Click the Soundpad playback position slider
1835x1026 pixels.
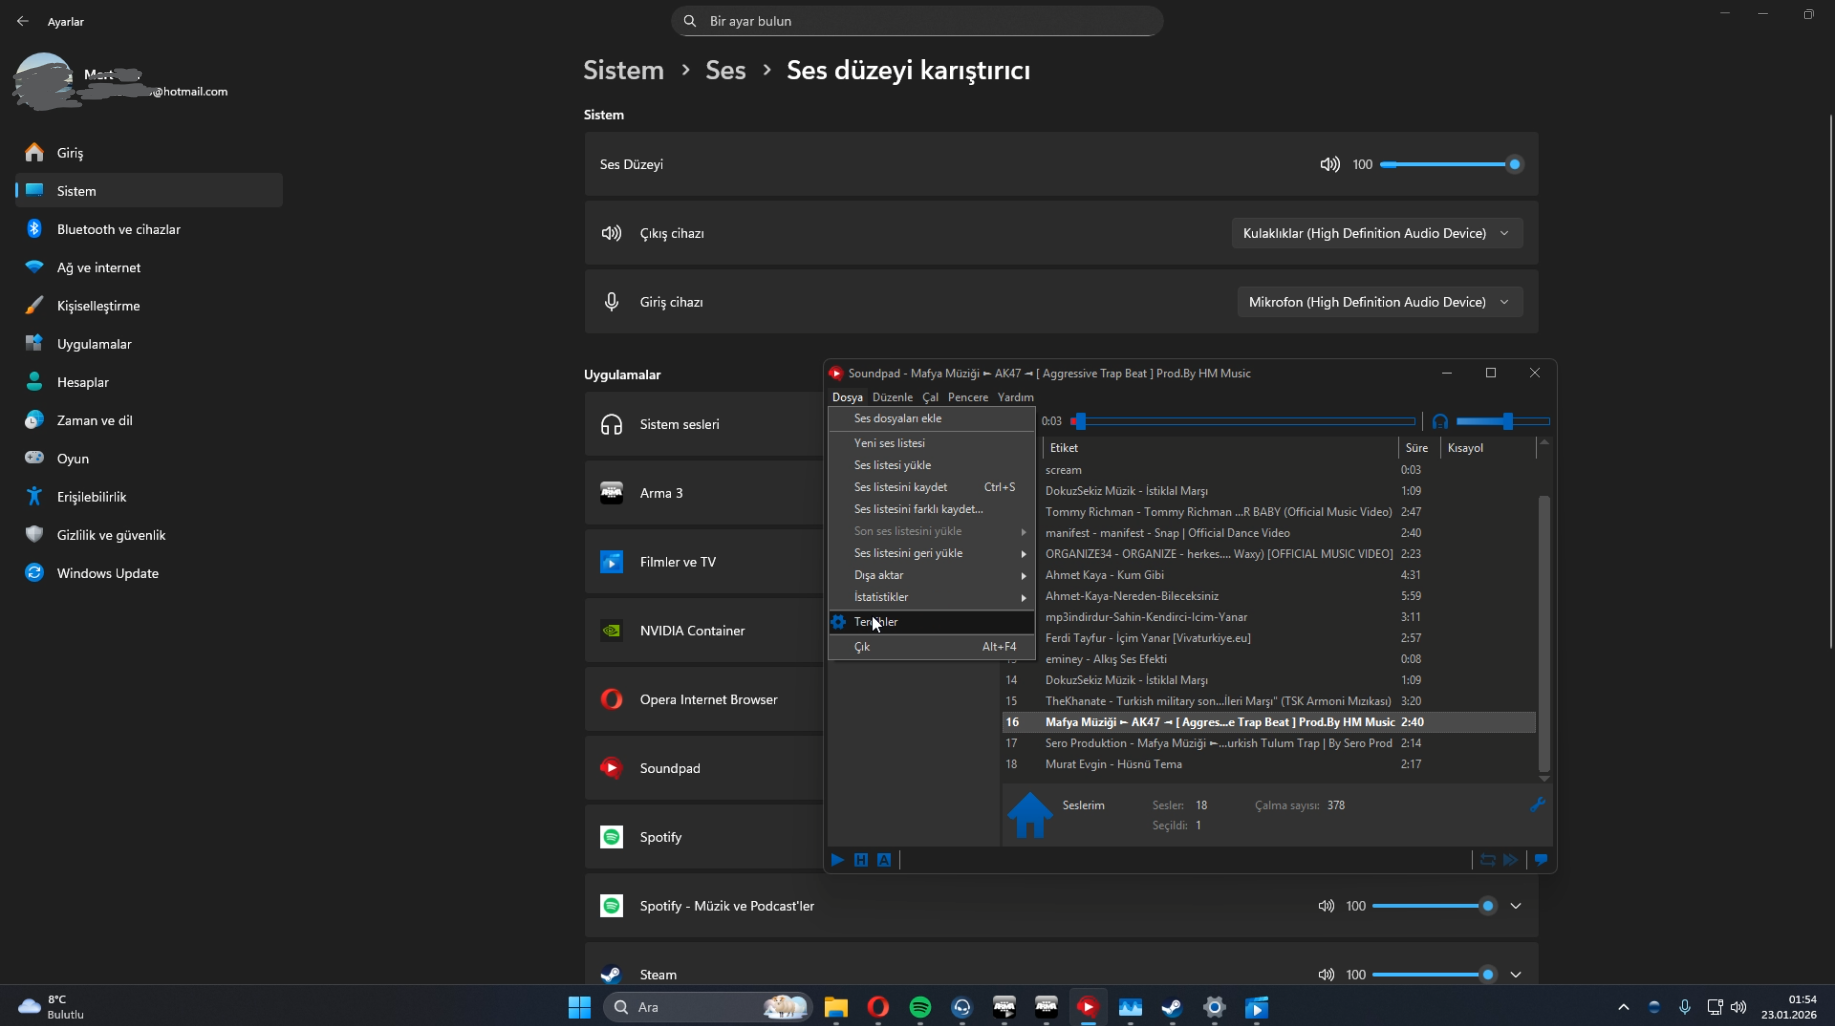[1244, 421]
